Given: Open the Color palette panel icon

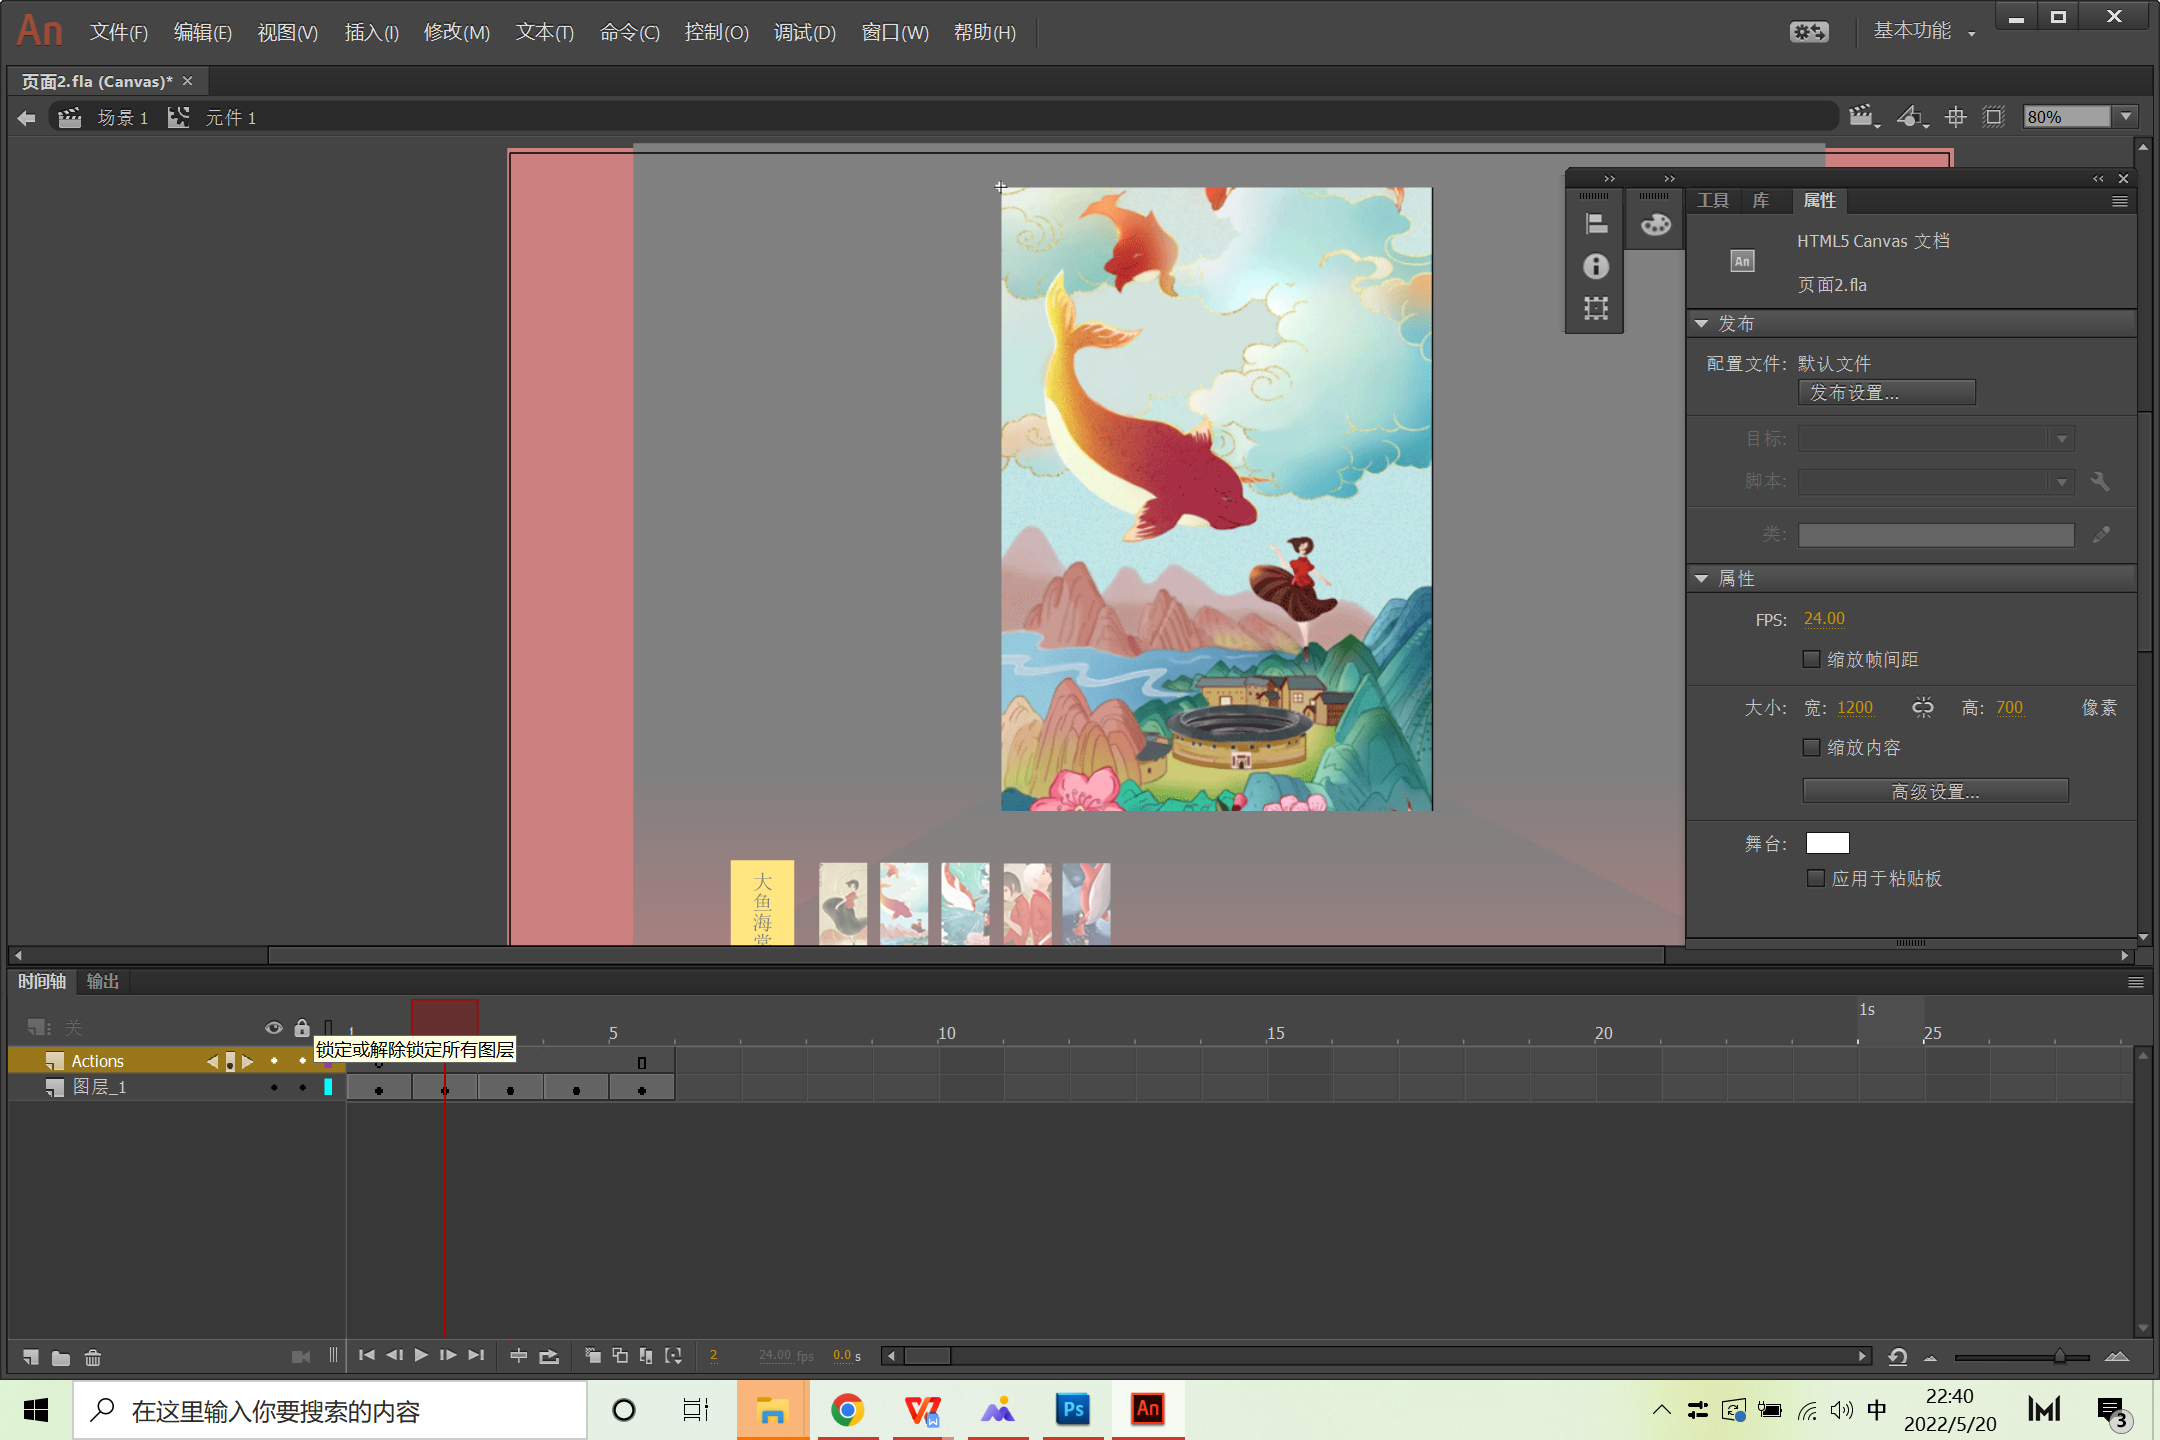Looking at the screenshot, I should pos(1655,224).
